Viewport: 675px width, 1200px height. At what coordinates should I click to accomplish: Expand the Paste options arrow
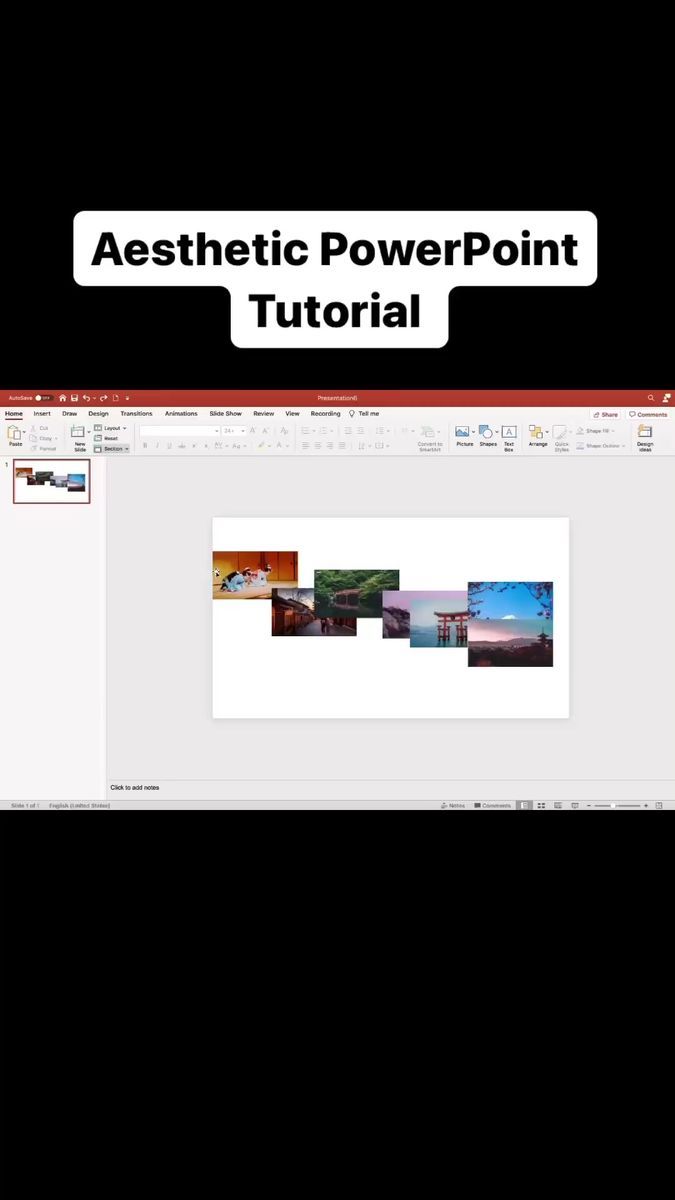tap(24, 432)
